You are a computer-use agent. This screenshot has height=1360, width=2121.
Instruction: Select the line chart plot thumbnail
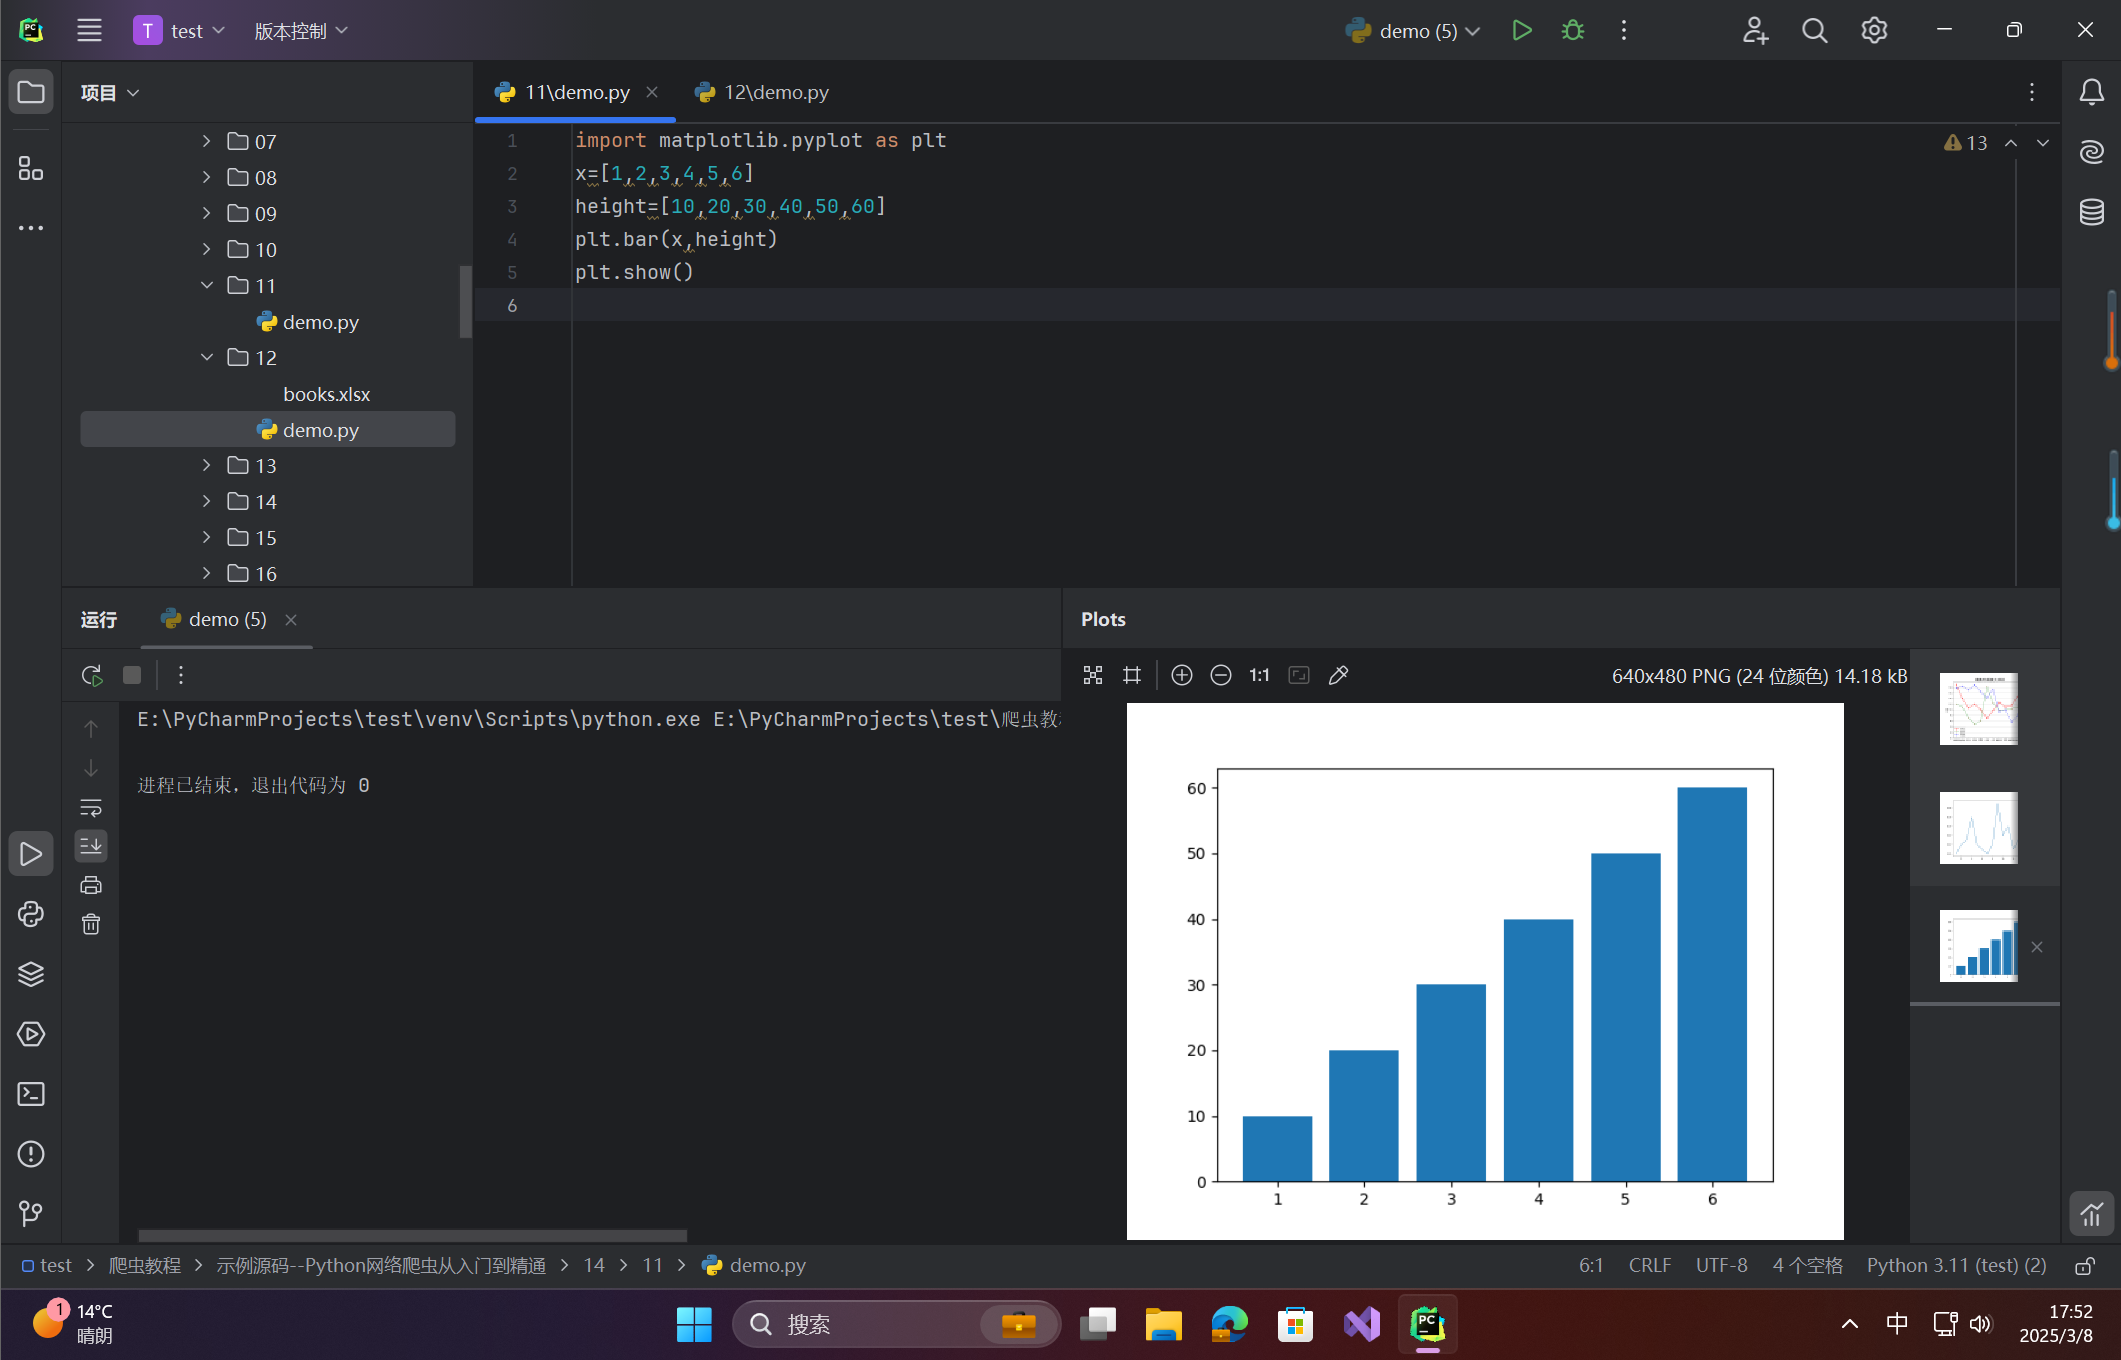point(1978,828)
